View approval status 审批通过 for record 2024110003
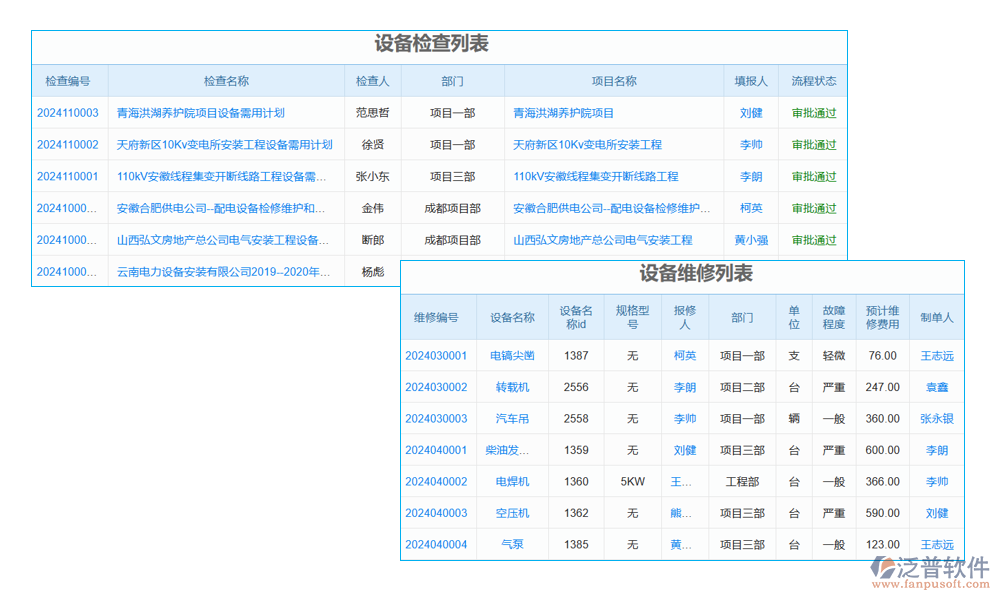This screenshot has height=600, width=1000. (814, 112)
